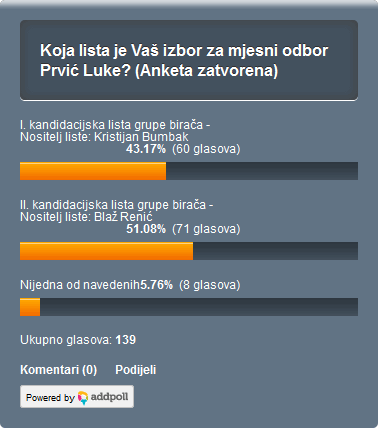Click the (60 glasova) vote count
Image resolution: width=378 pixels, height=428 pixels.
click(x=206, y=149)
